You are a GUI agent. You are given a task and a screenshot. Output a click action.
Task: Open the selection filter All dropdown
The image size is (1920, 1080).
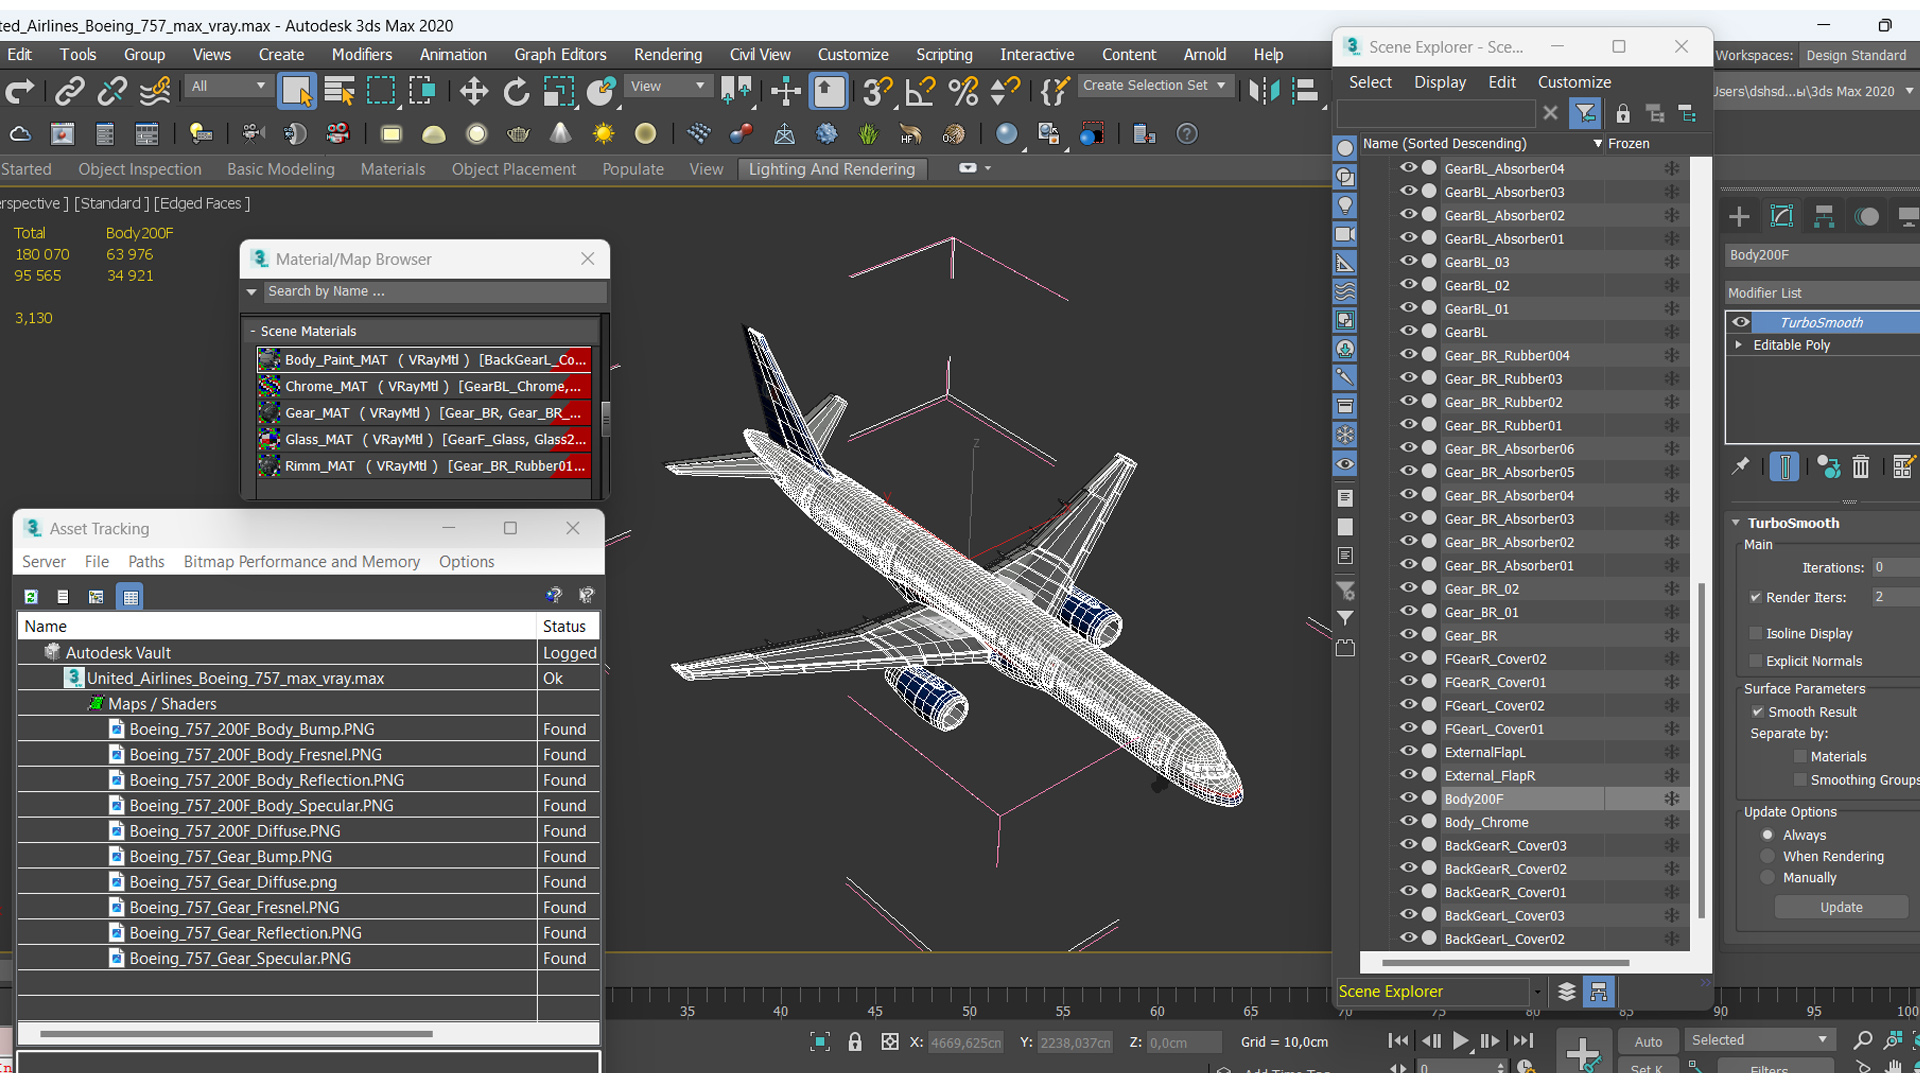click(228, 86)
